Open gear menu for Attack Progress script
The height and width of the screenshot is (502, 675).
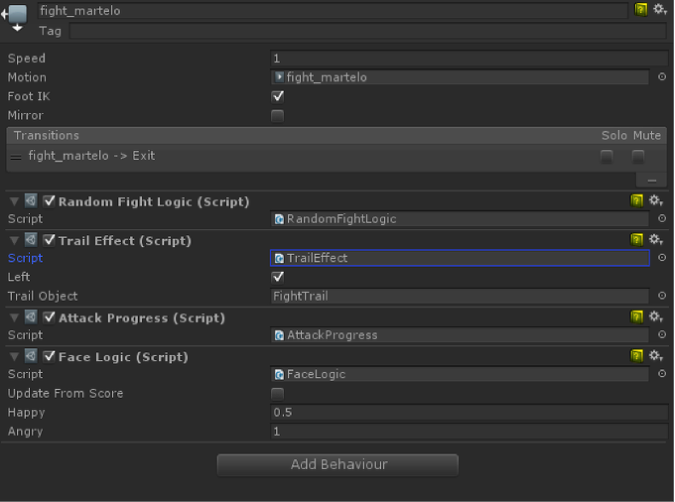coord(656,317)
